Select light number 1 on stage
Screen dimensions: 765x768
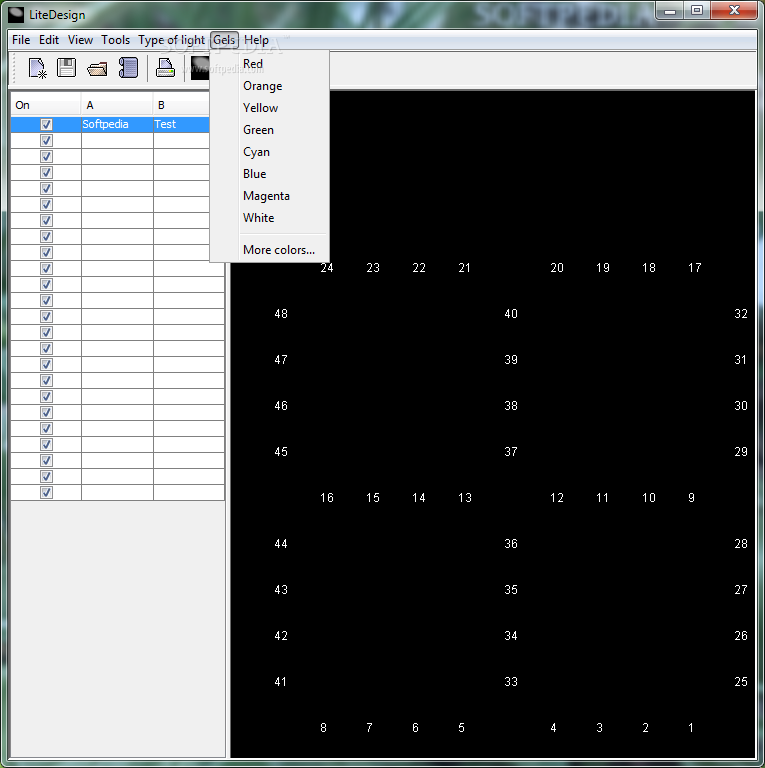coord(691,728)
